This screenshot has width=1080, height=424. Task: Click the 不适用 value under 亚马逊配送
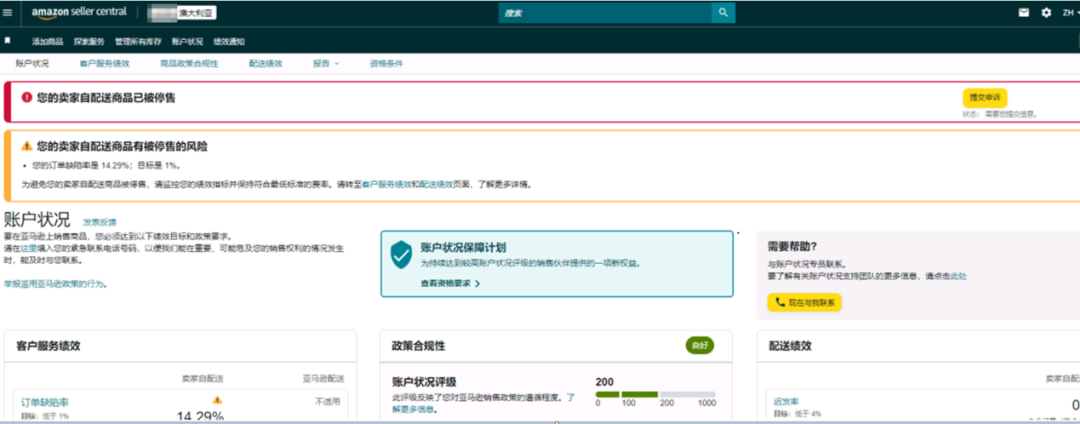point(328,402)
